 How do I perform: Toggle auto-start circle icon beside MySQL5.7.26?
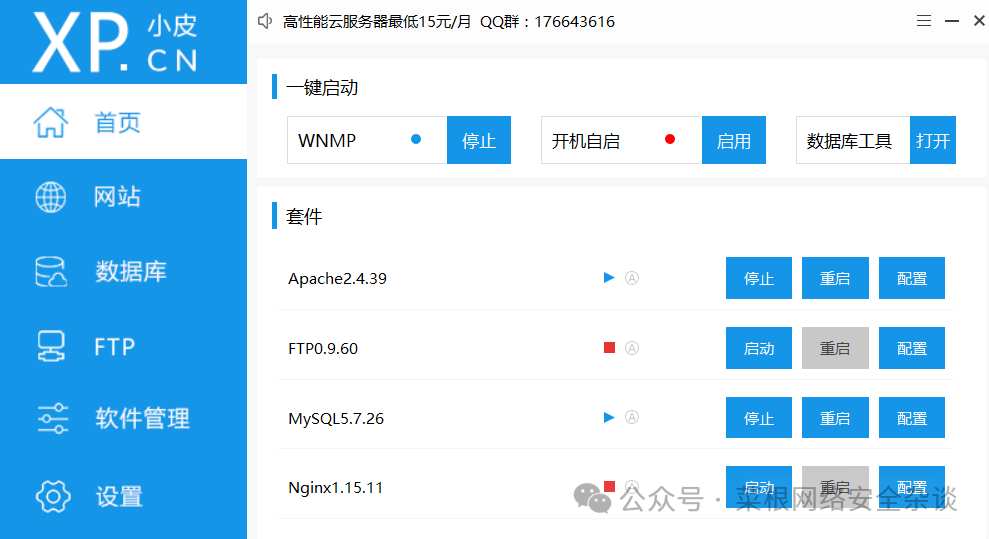click(631, 417)
